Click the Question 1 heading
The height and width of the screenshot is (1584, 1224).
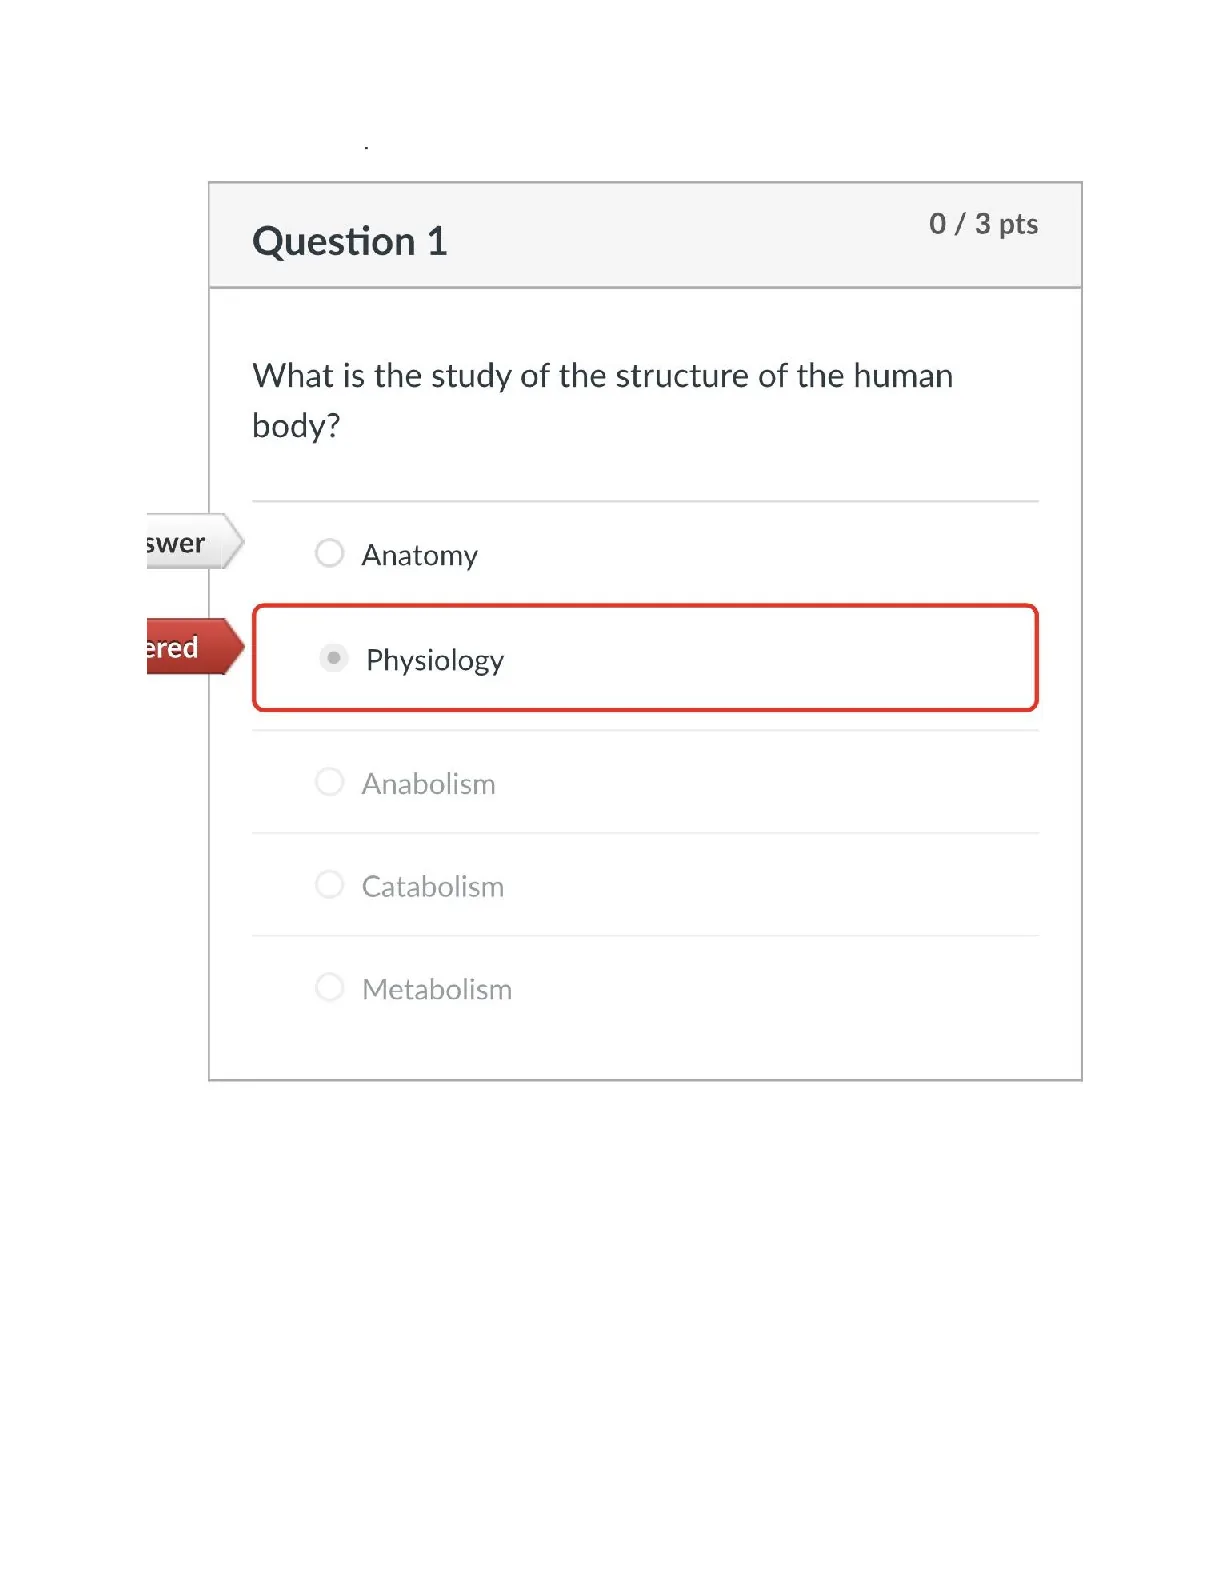[350, 242]
